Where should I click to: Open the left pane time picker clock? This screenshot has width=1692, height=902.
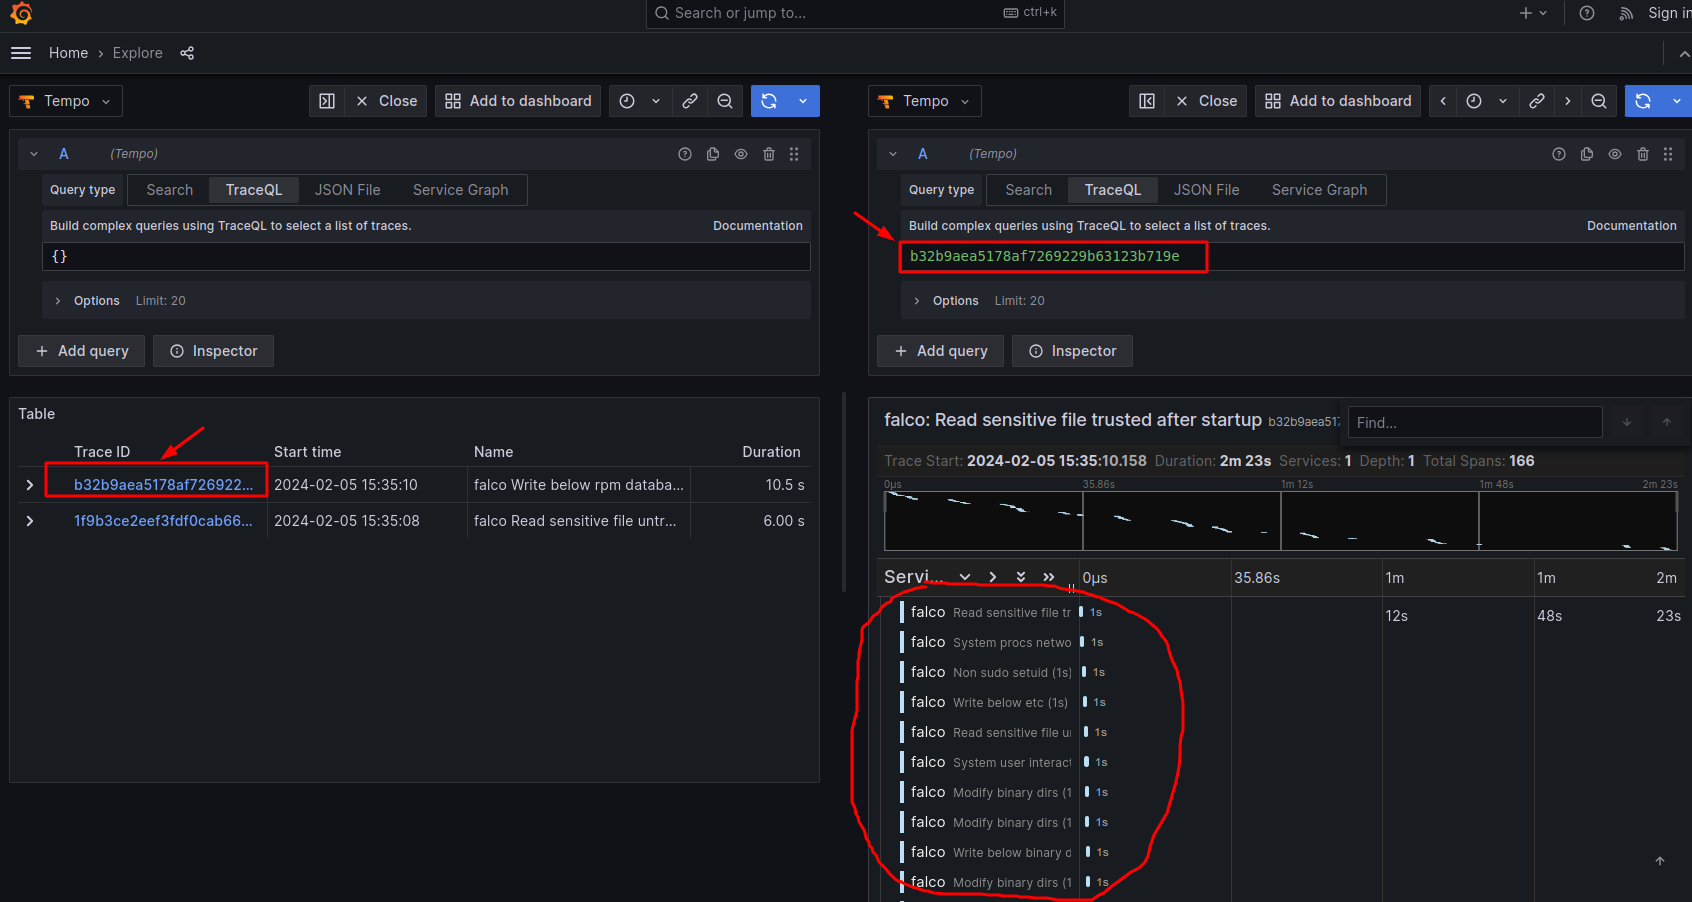pyautogui.click(x=627, y=101)
